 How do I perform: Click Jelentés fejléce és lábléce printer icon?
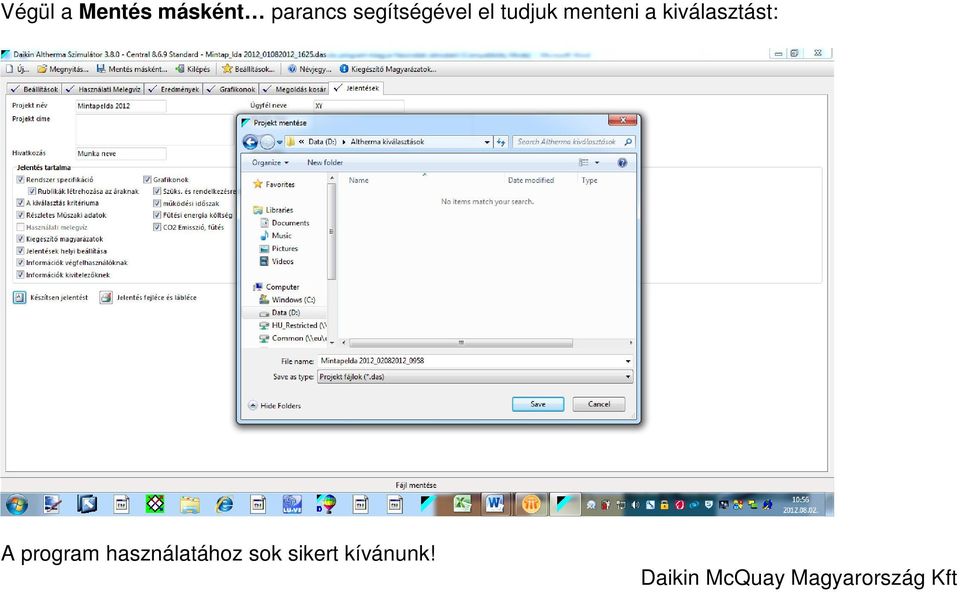pos(107,298)
